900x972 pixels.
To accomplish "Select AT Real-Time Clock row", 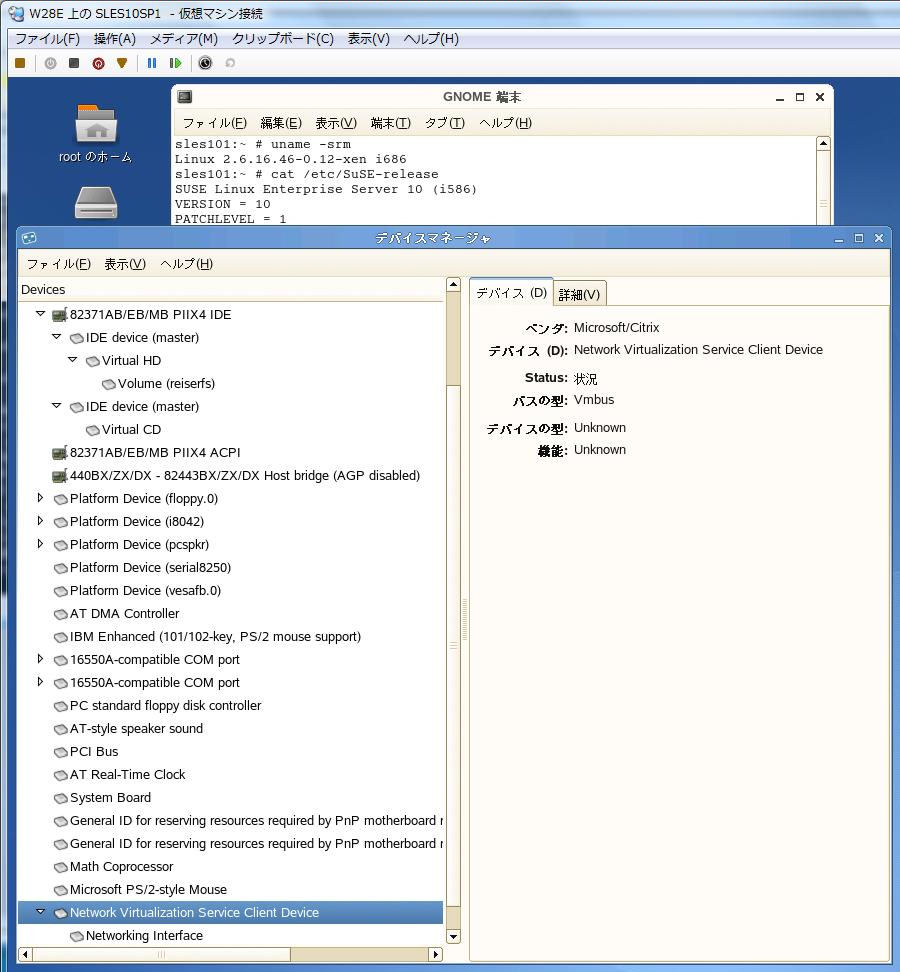I will coord(231,775).
